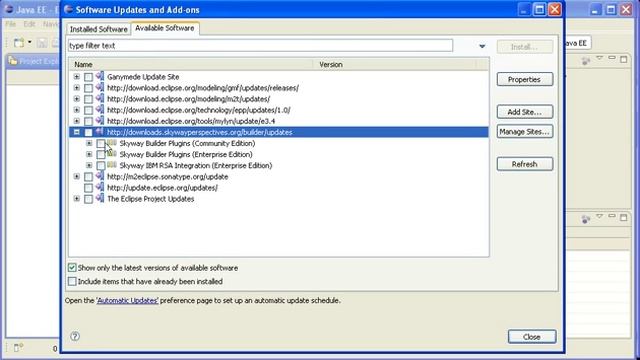The image size is (640, 360).
Task: Focus the type filter text field
Action: click(x=260, y=46)
